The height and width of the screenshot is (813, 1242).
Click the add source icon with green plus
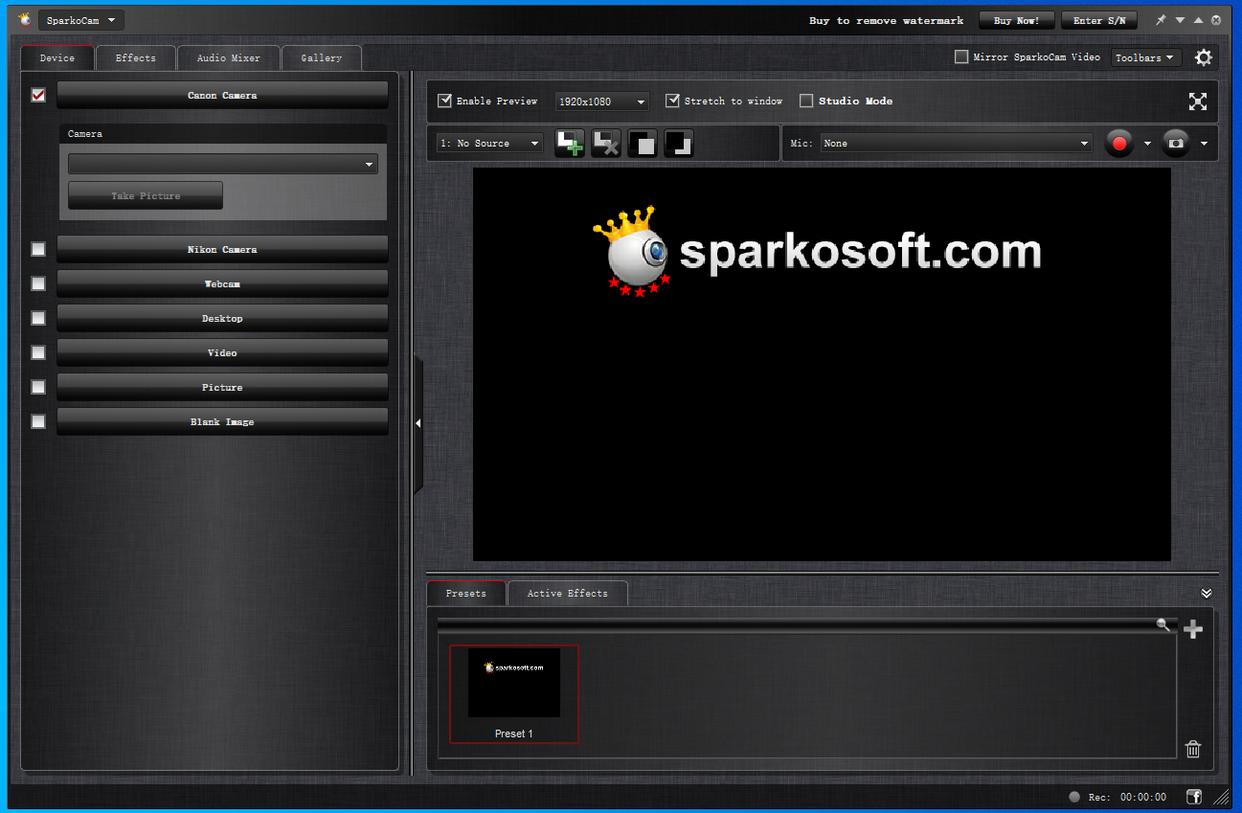pyautogui.click(x=569, y=144)
